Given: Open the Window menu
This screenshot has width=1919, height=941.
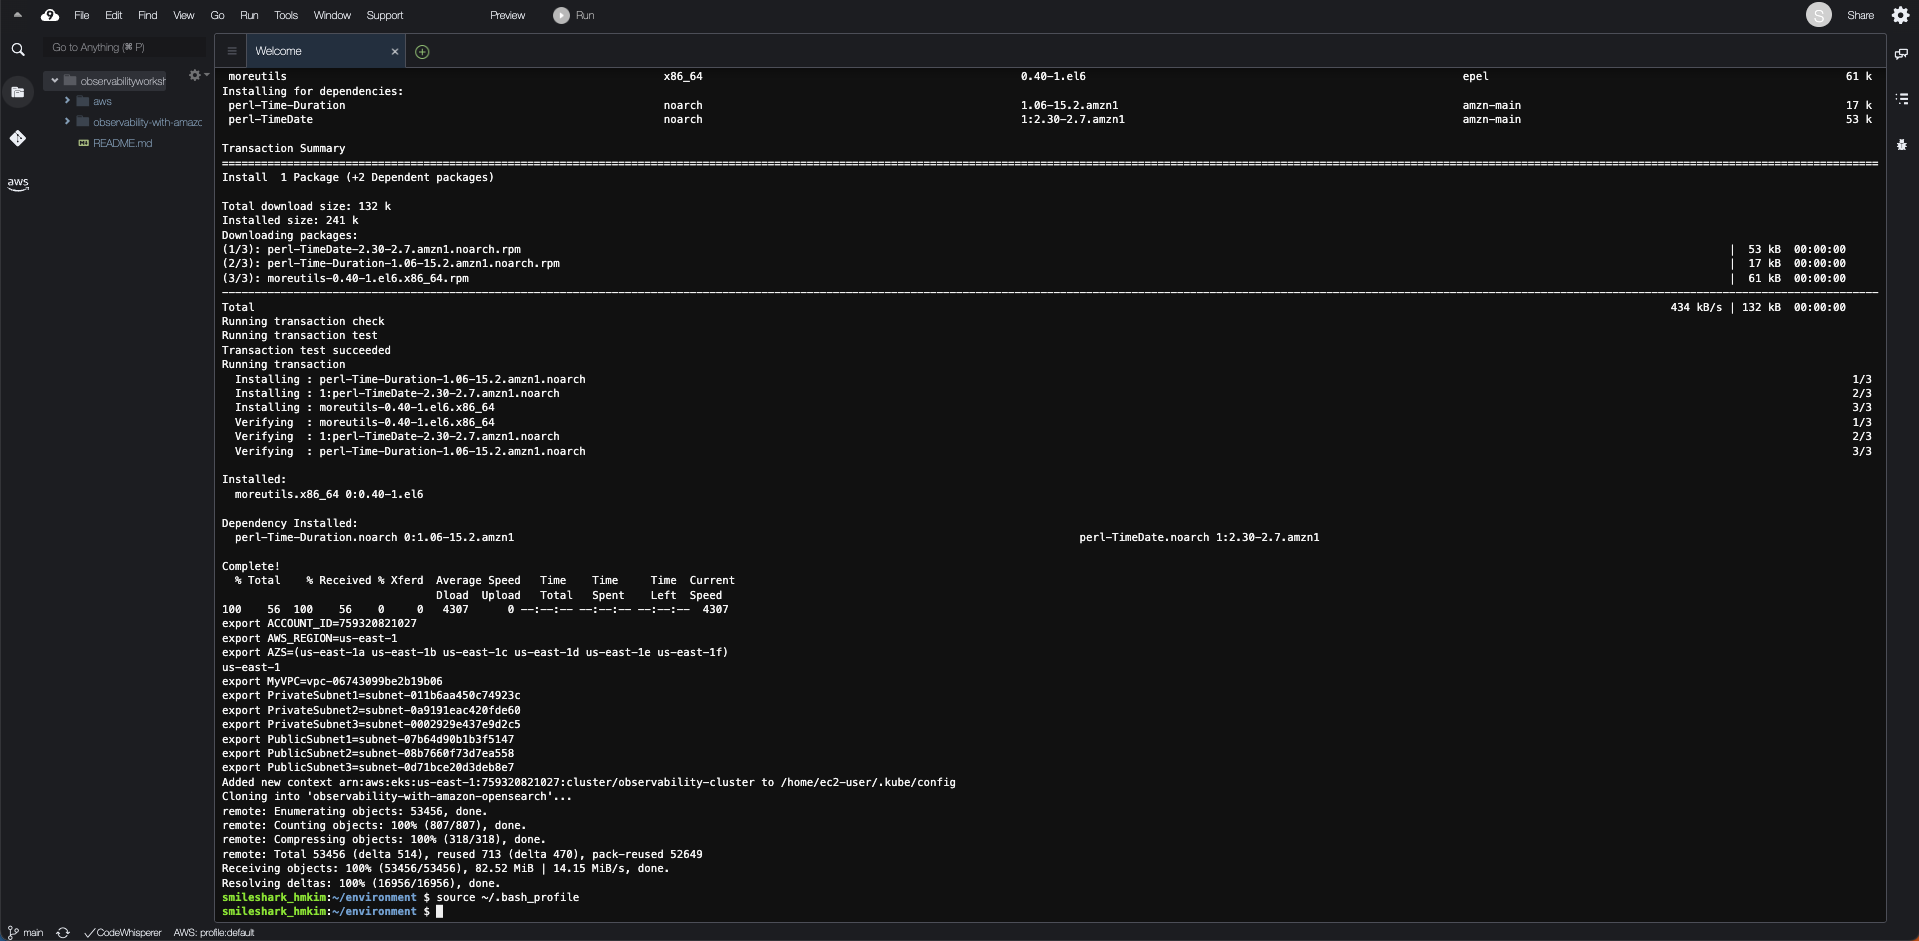Looking at the screenshot, I should click(332, 15).
